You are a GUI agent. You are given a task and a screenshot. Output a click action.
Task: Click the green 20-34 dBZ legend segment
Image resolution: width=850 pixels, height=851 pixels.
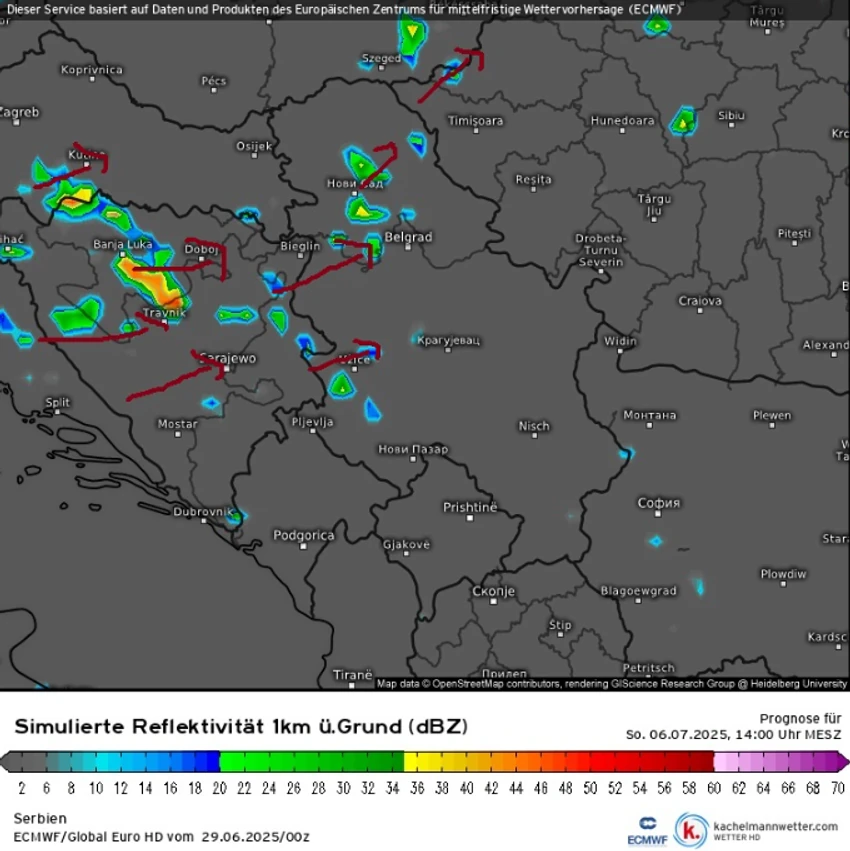(x=312, y=761)
